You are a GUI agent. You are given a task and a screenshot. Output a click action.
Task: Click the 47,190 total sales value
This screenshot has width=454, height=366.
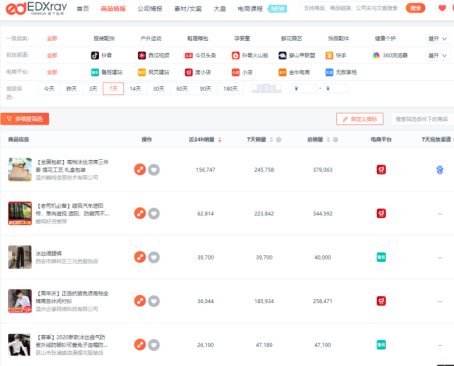point(323,345)
